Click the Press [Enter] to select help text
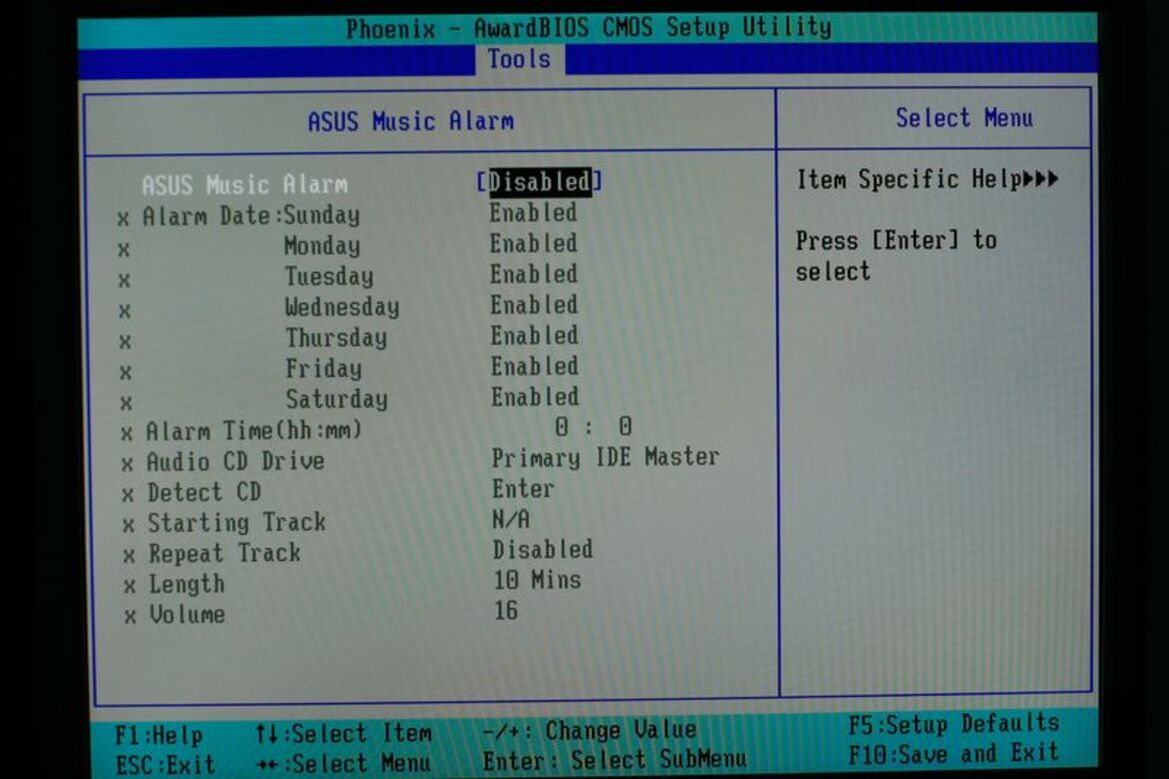 (x=896, y=256)
